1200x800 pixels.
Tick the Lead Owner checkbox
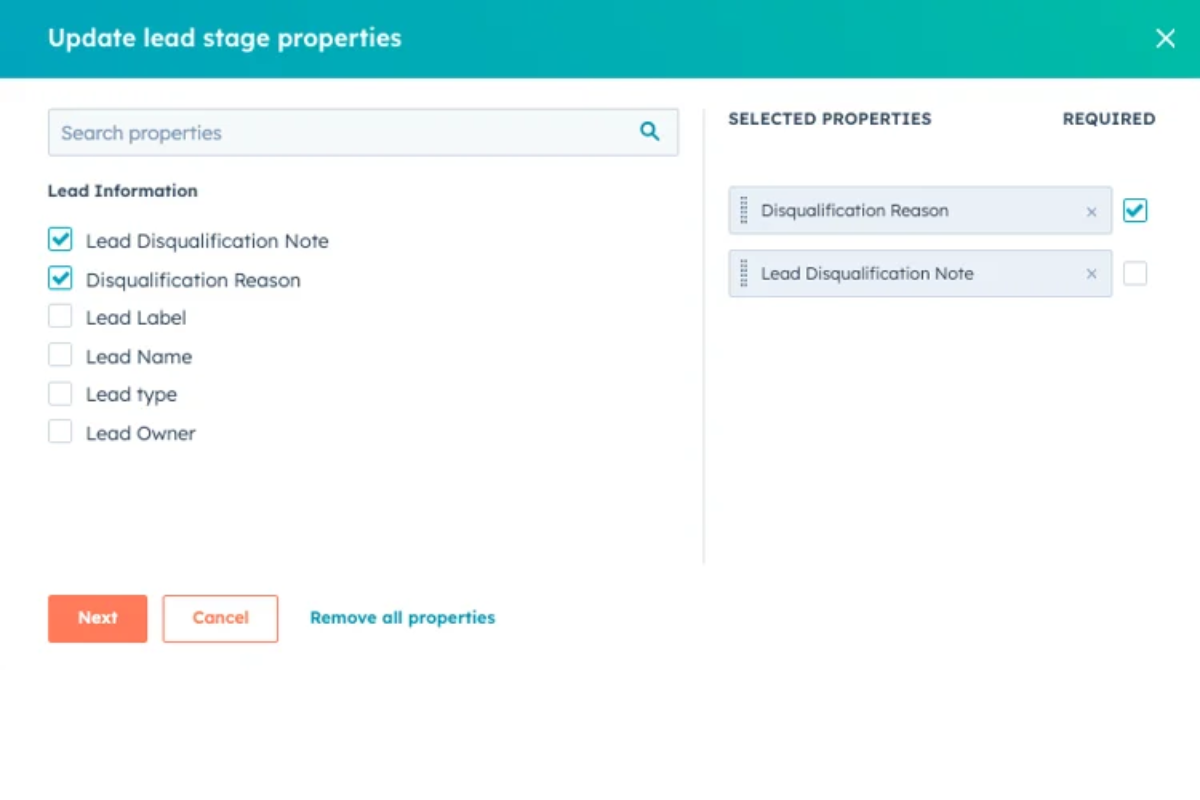click(61, 432)
